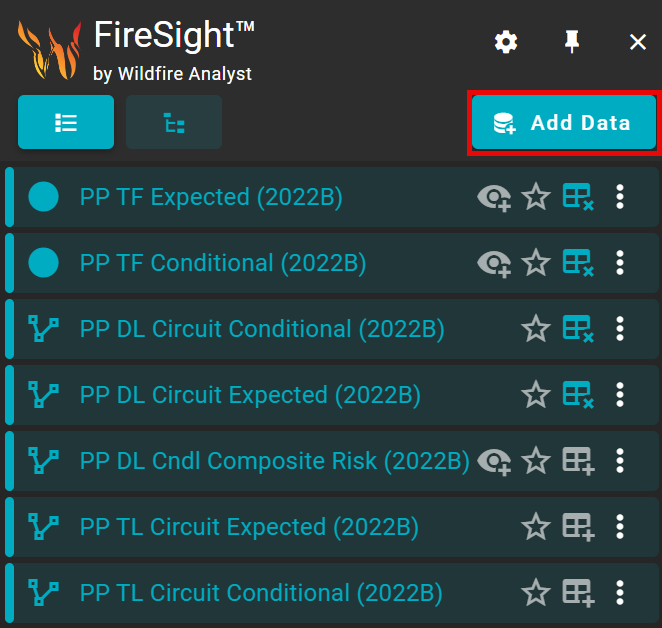Show PP TF Expected (2022B) layer visibility
This screenshot has width=662, height=628.
point(494,198)
